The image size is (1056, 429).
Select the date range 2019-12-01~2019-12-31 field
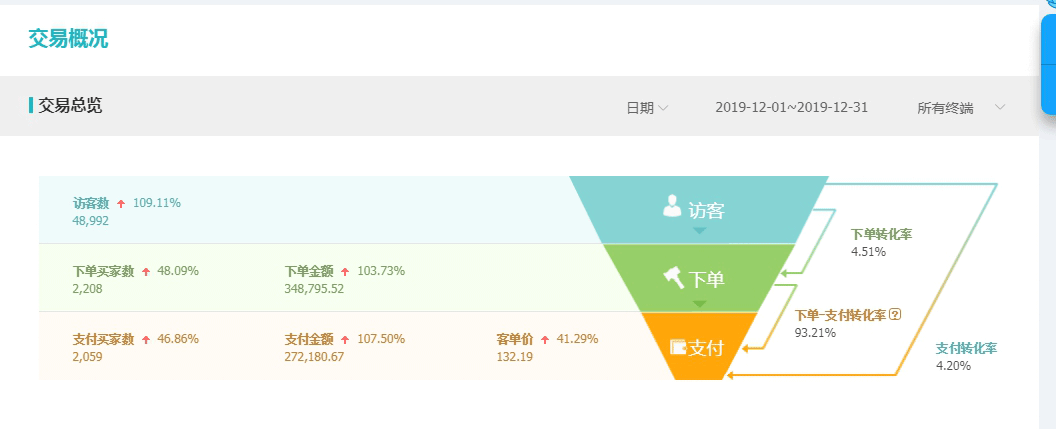click(x=791, y=108)
